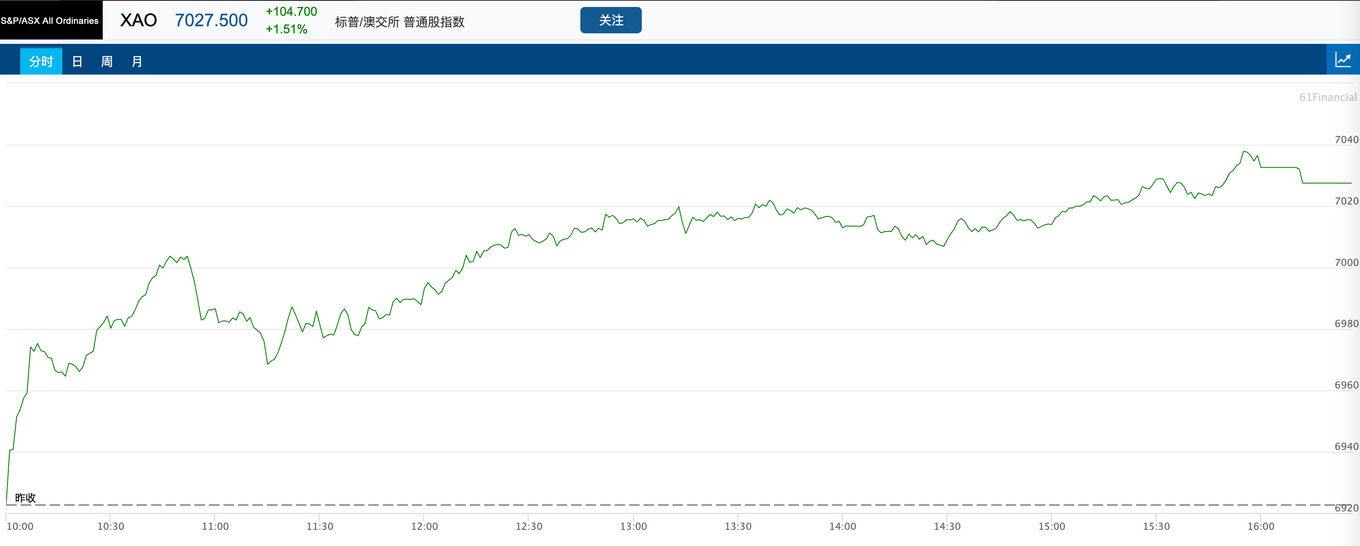The width and height of the screenshot is (1360, 546).
Task: Click the 7040 price axis label
Action: 1347,140
